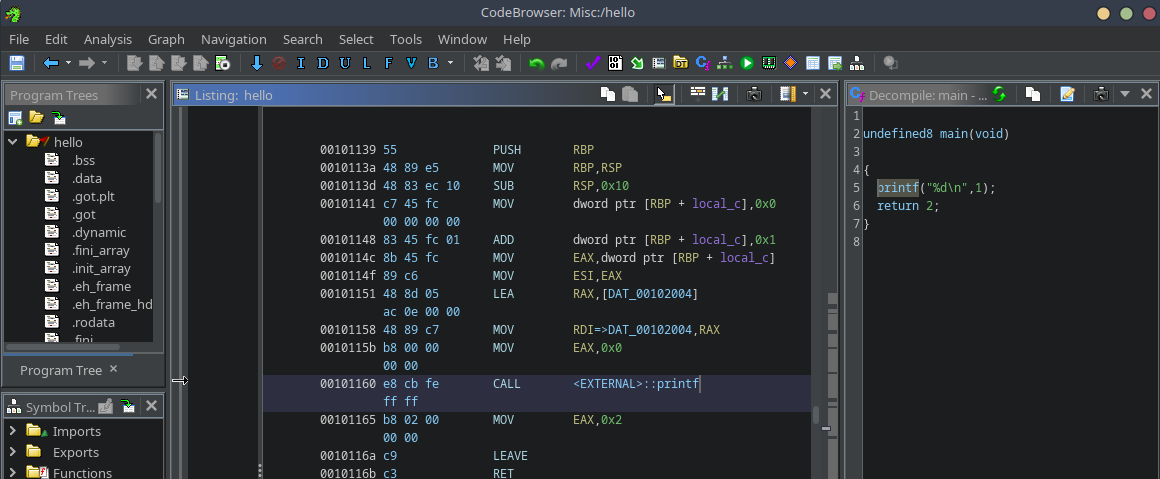
Task: Copy from the Listing panel toolbar
Action: click(608, 94)
